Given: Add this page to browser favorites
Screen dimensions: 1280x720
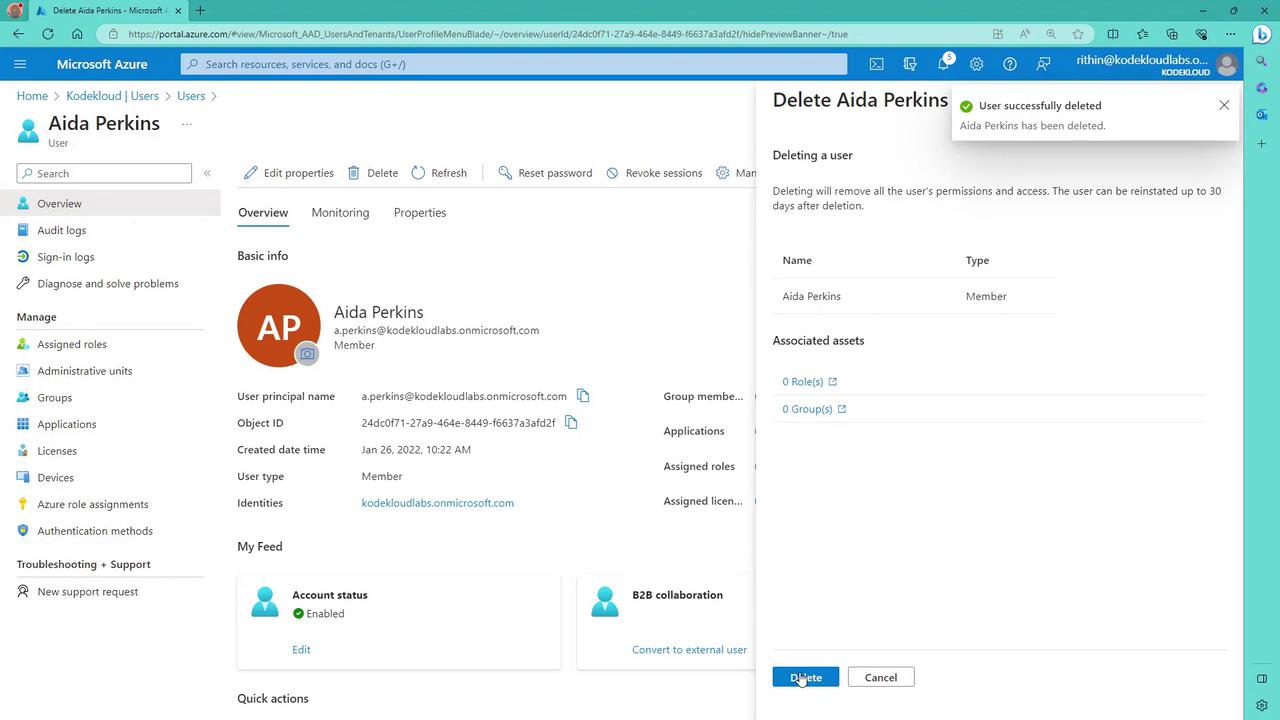Looking at the screenshot, I should click(1078, 34).
